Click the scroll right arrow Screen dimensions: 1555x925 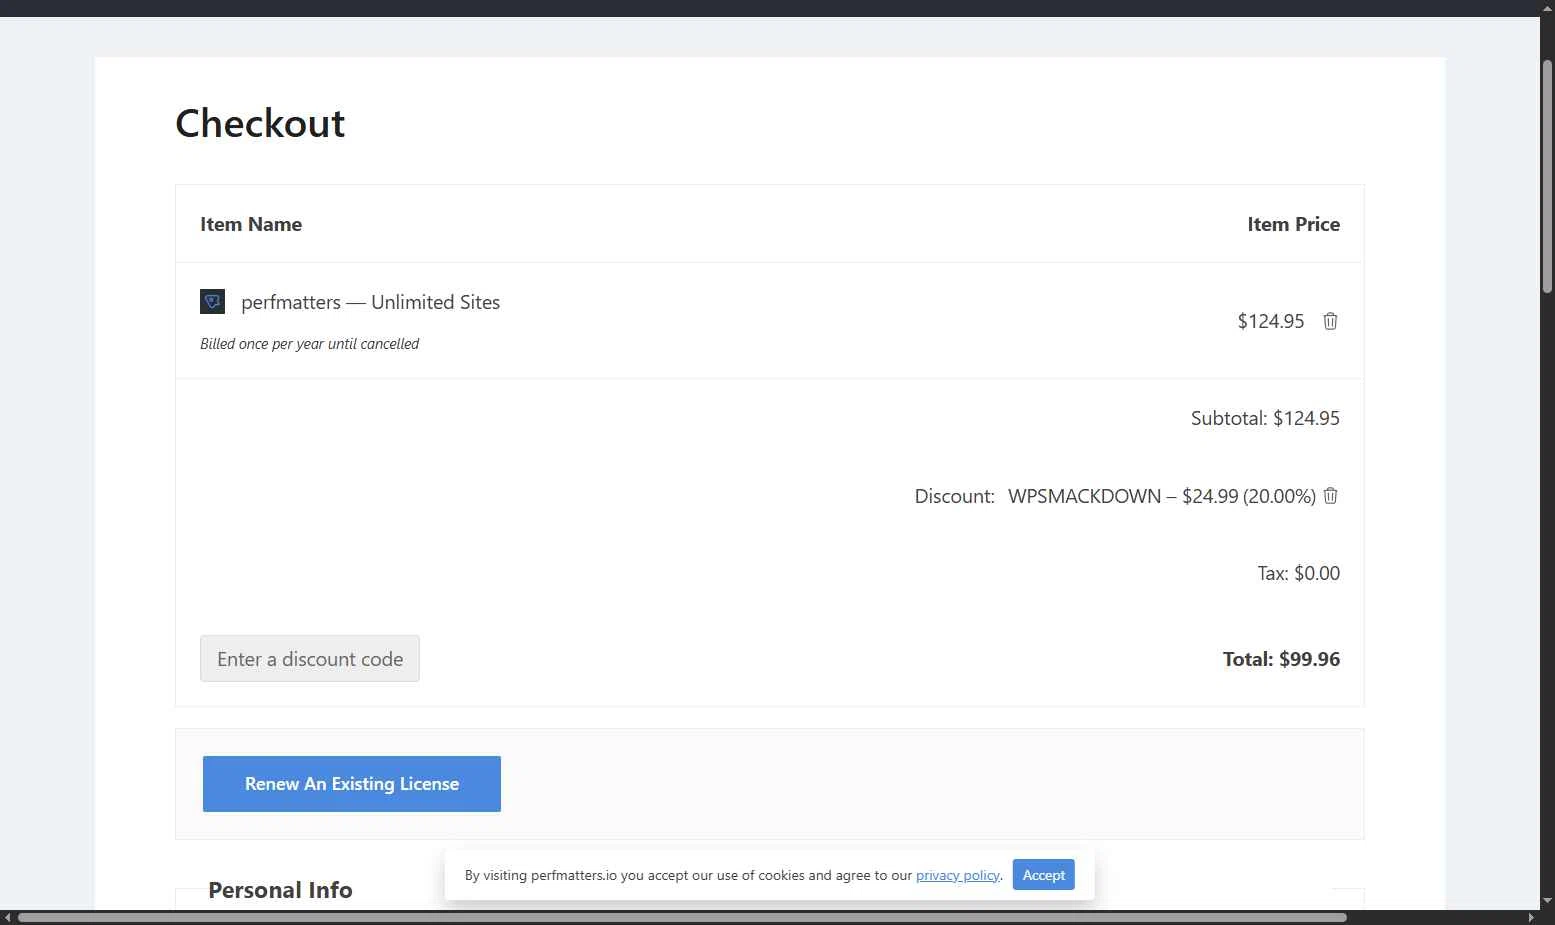point(1531,917)
